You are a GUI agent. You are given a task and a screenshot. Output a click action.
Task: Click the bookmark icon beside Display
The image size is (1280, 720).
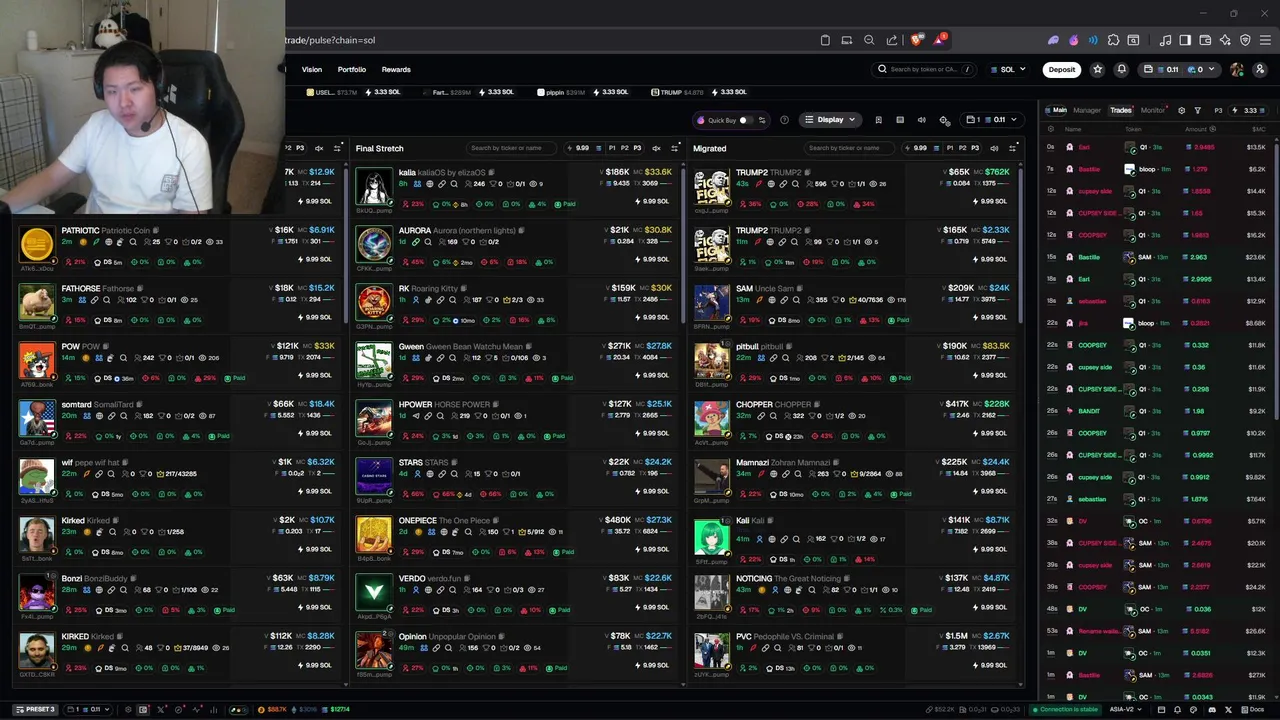tap(878, 120)
